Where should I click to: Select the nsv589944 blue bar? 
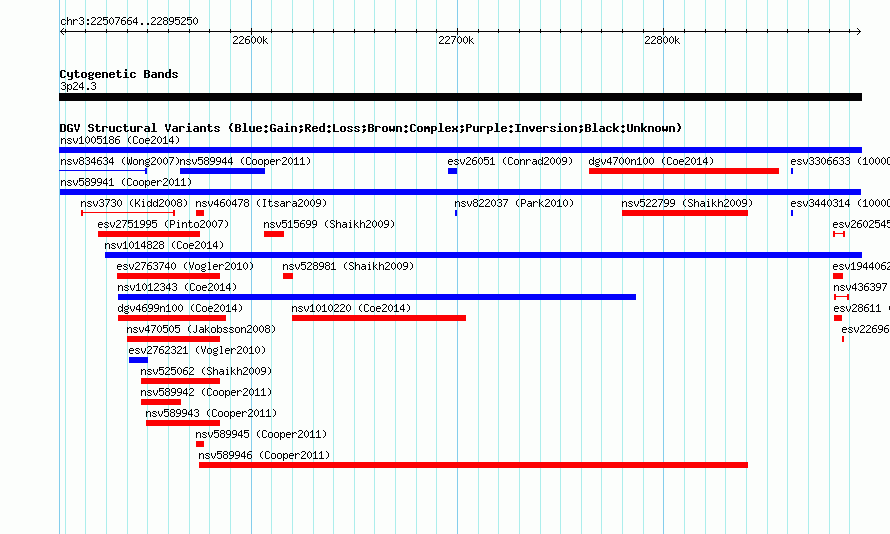222,171
